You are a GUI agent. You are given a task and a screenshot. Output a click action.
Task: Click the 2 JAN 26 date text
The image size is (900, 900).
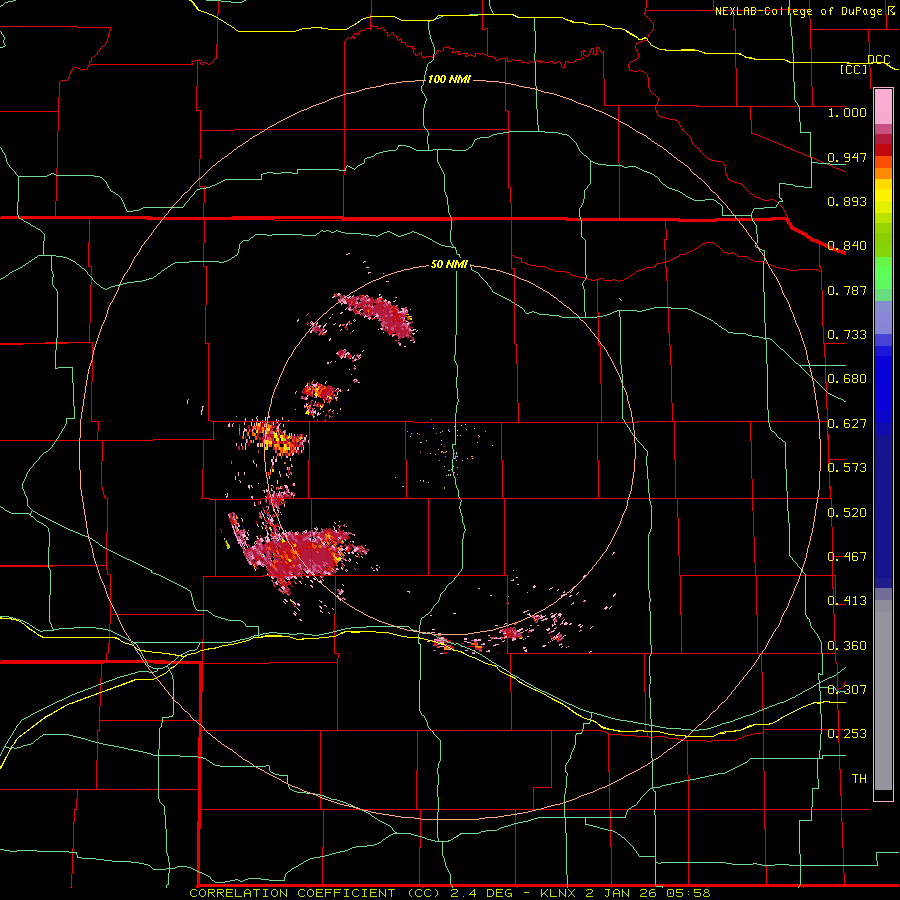620,893
